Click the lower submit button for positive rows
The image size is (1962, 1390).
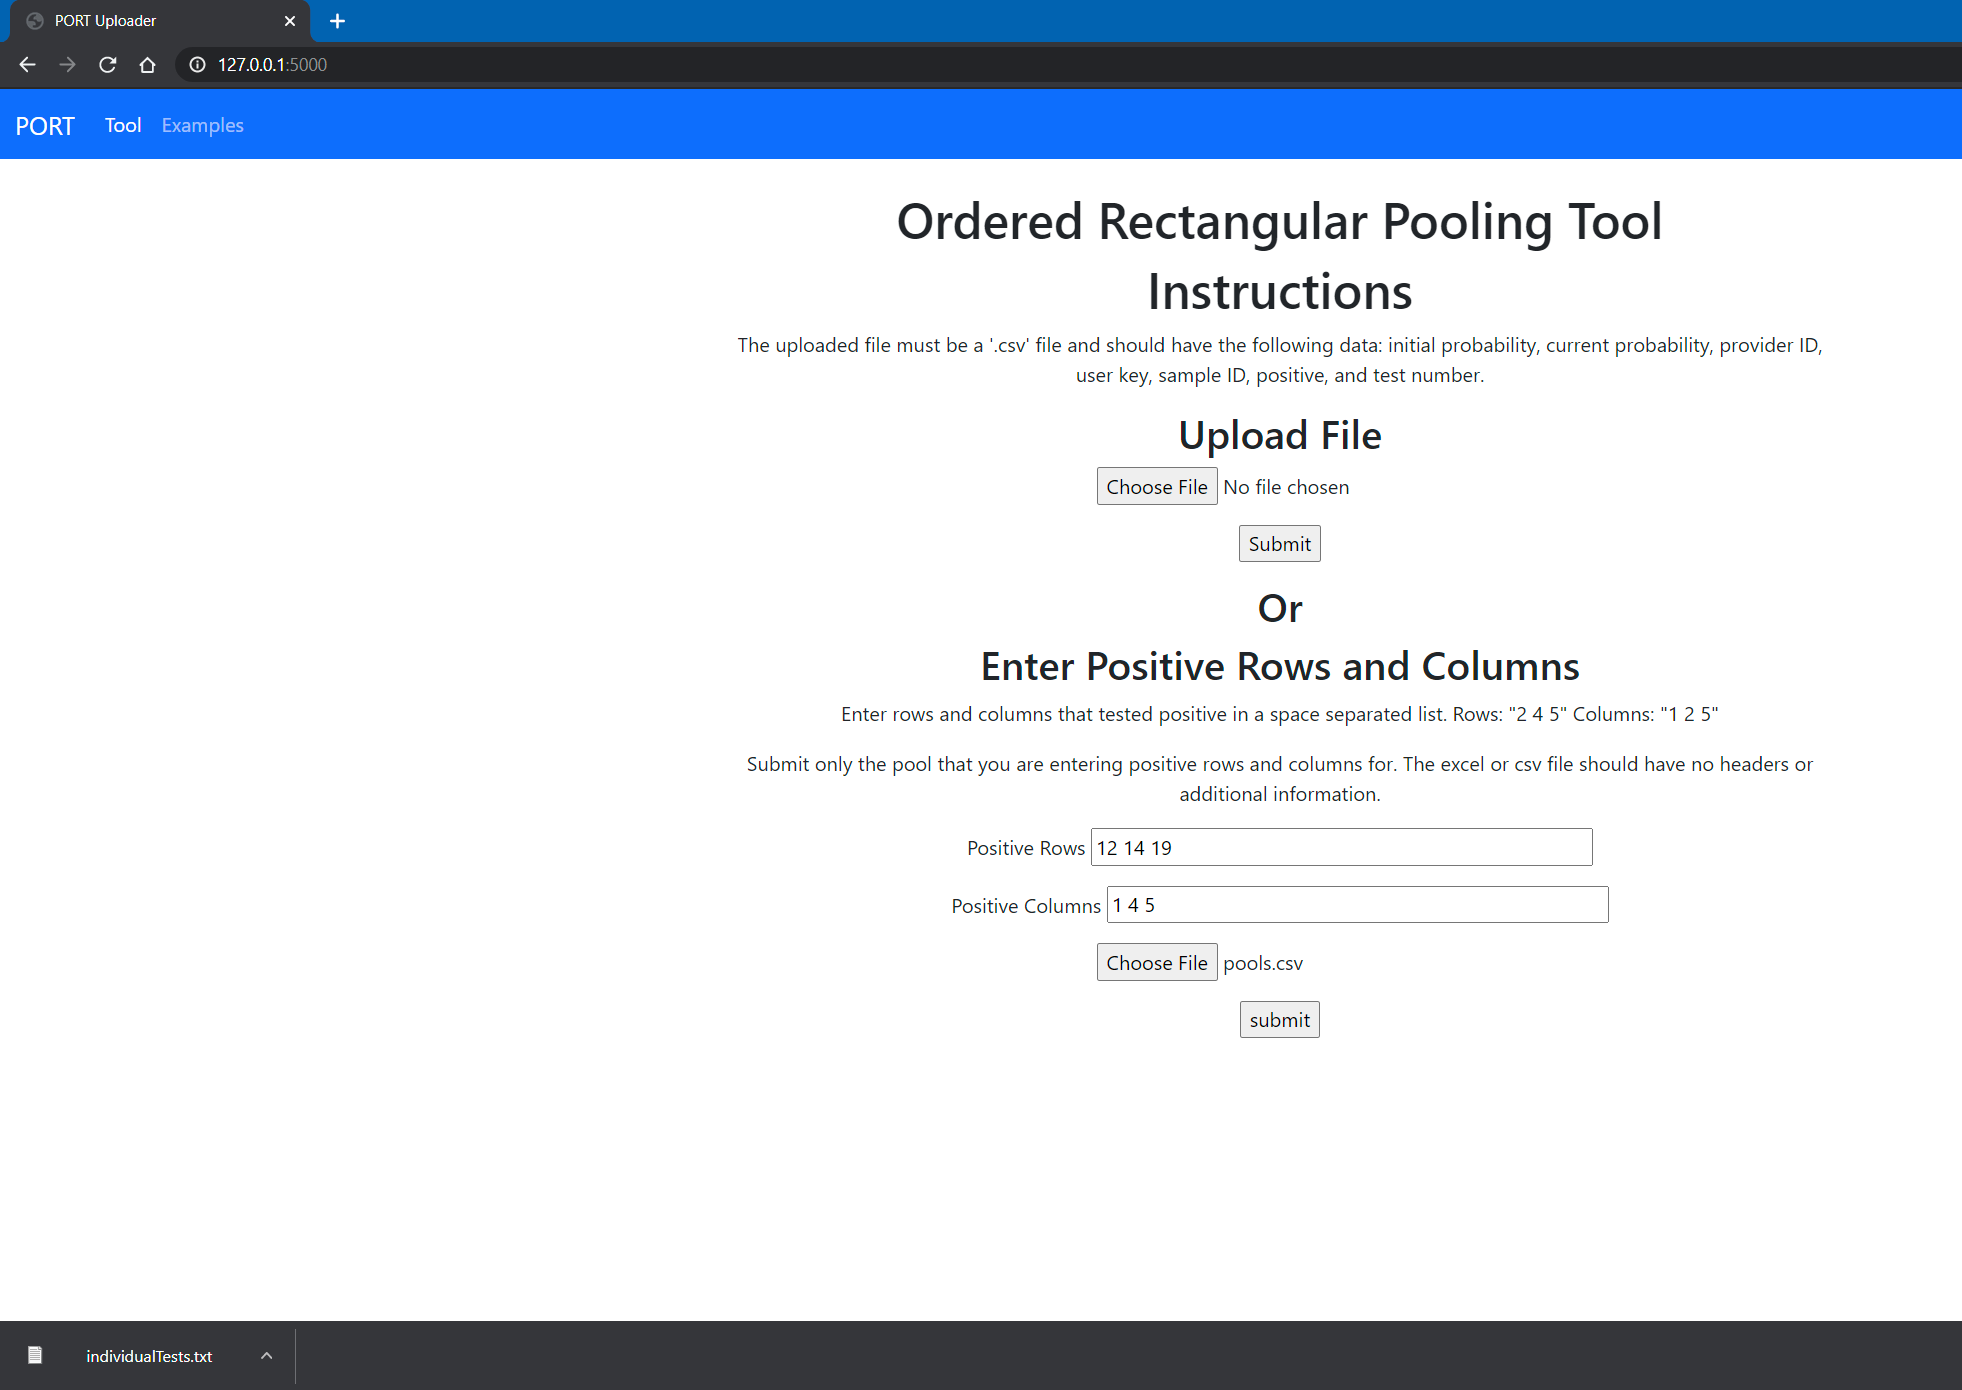(1279, 1019)
